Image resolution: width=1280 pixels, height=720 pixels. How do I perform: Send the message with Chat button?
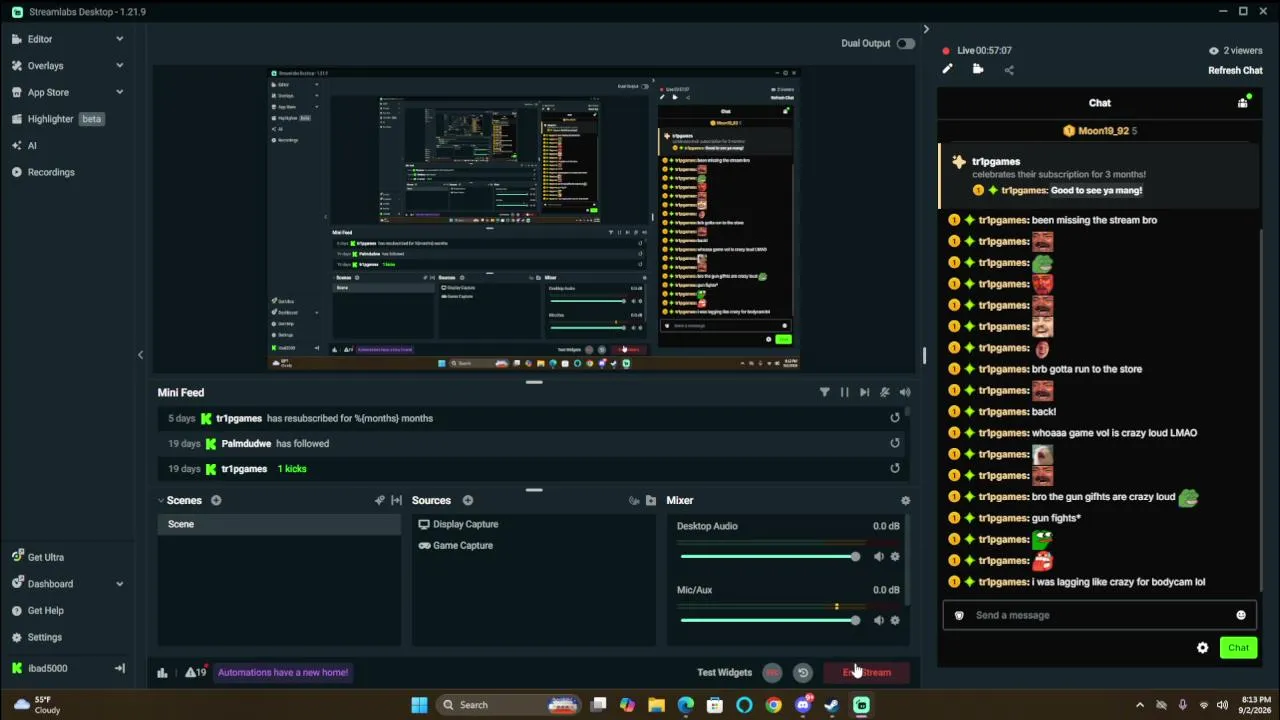click(1238, 647)
